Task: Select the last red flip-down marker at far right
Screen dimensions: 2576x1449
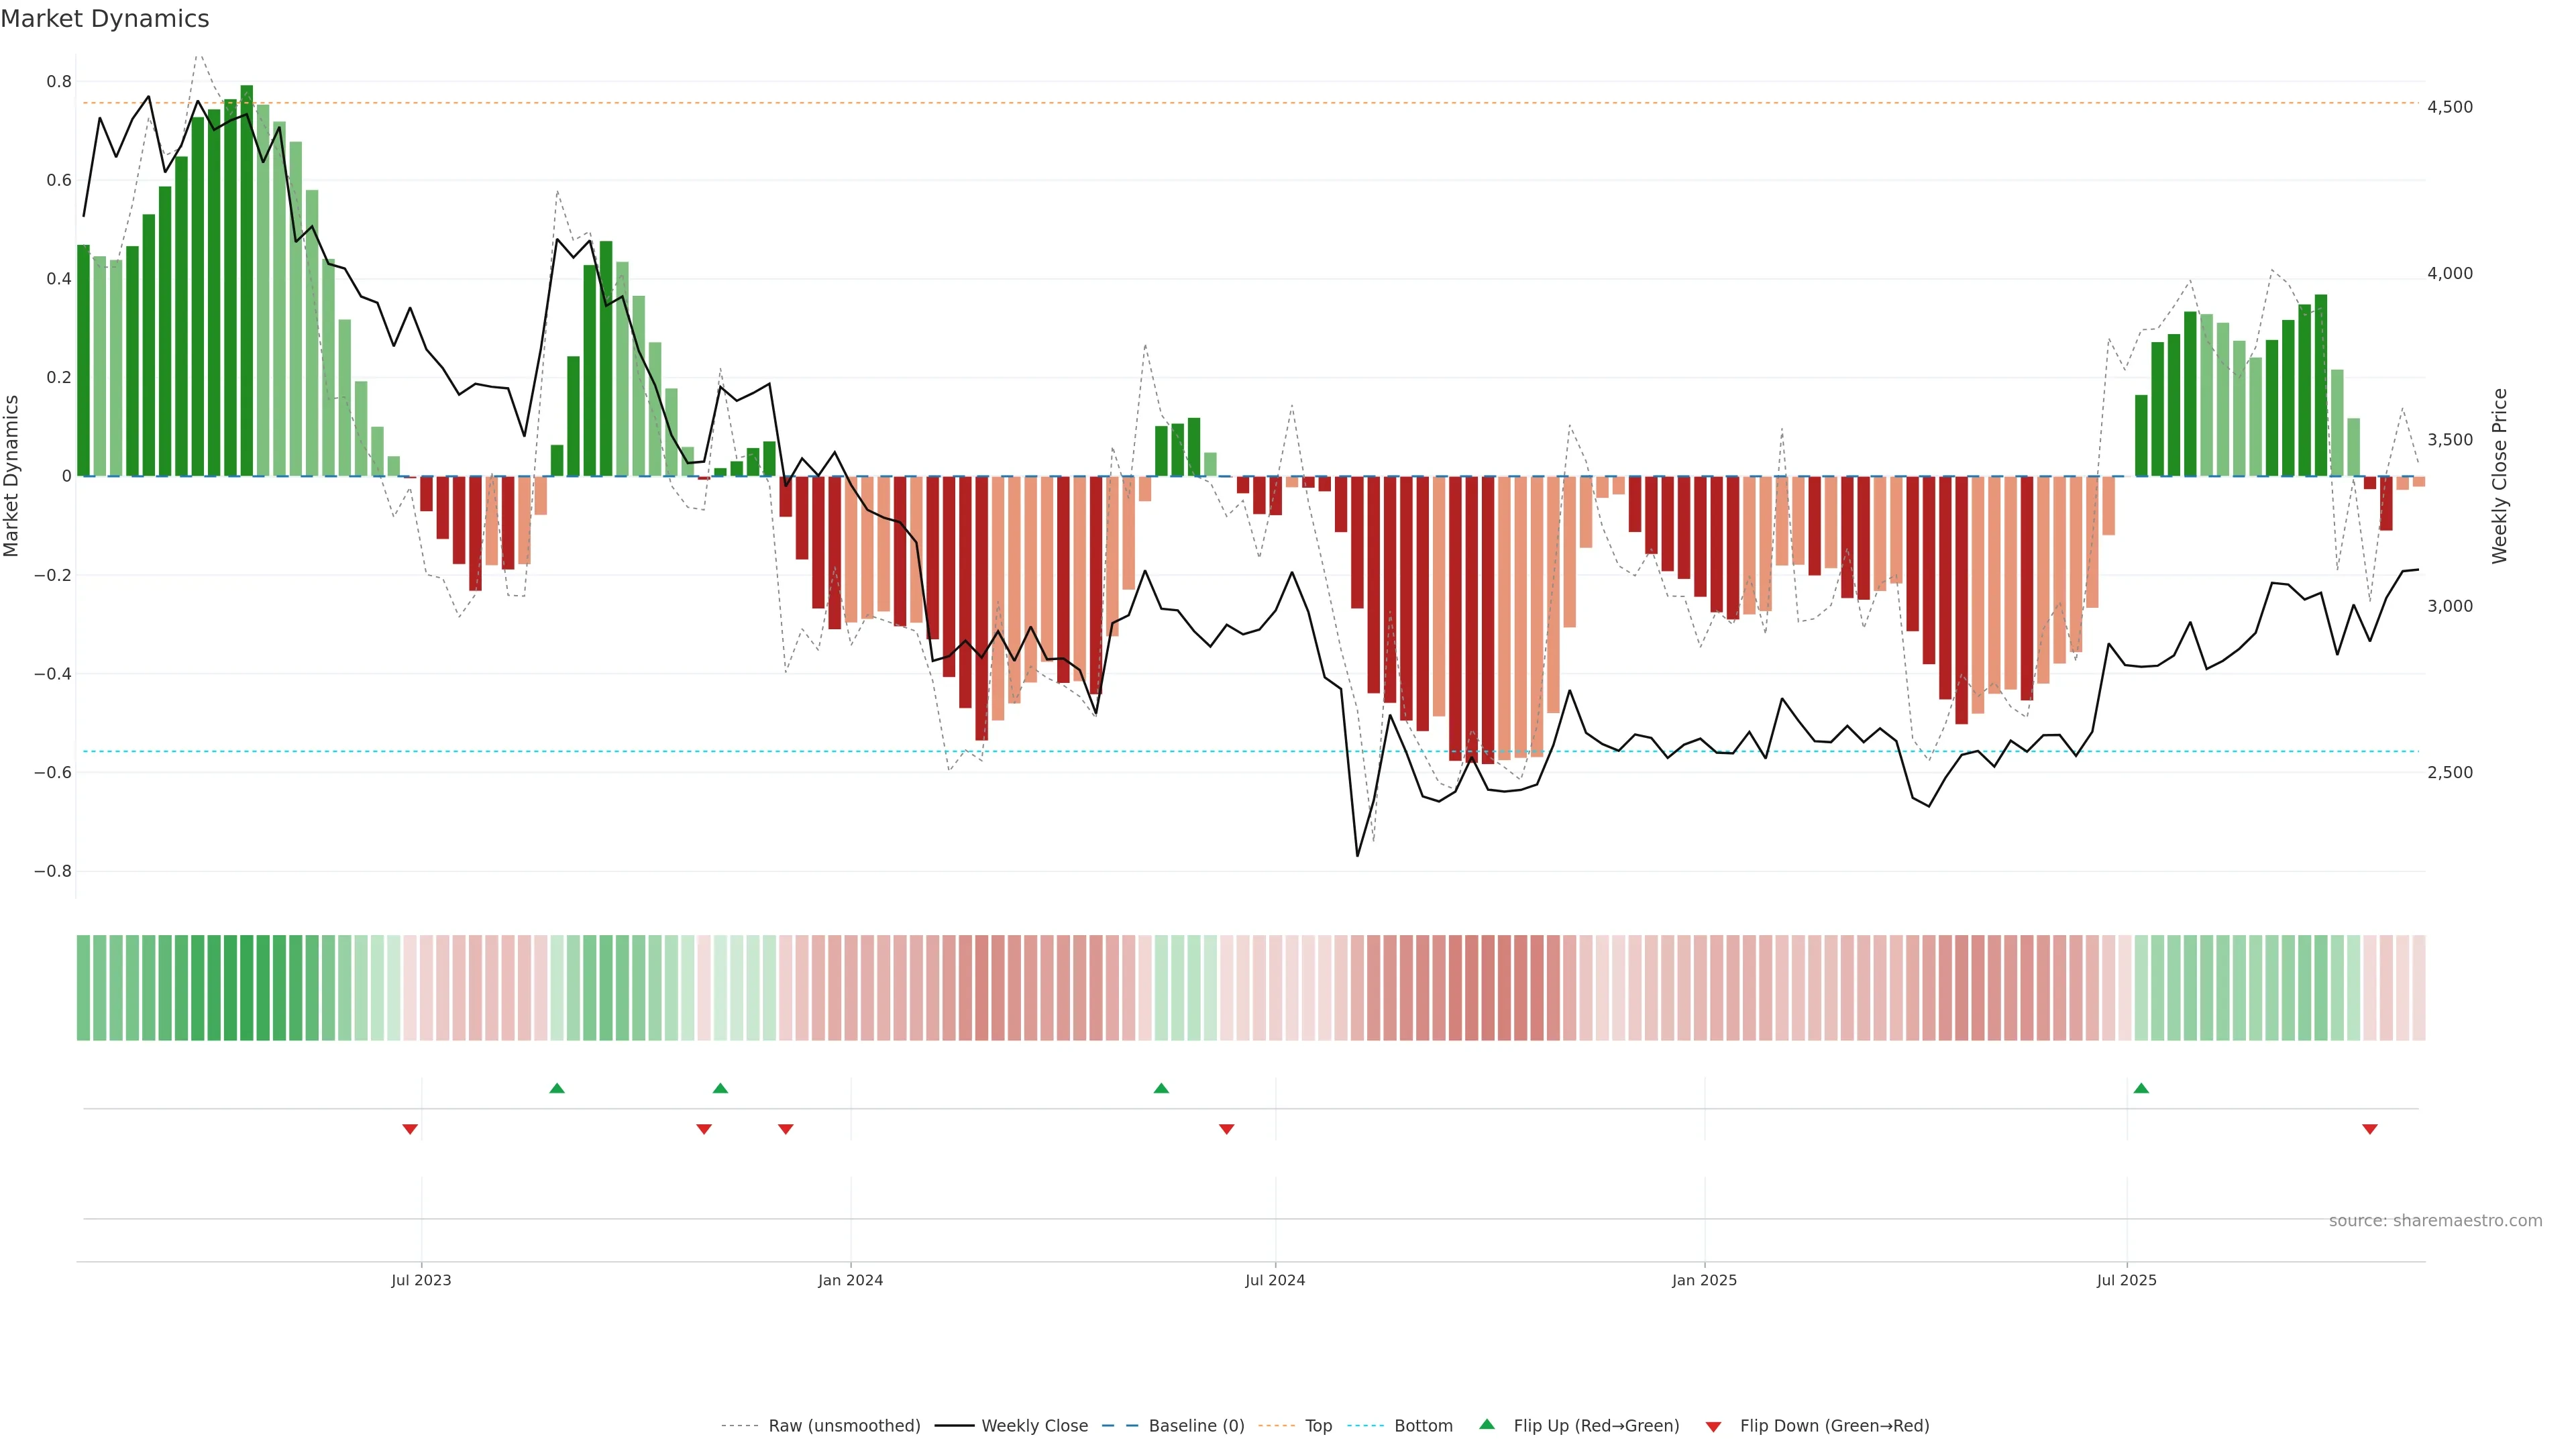Action: 2369,1129
